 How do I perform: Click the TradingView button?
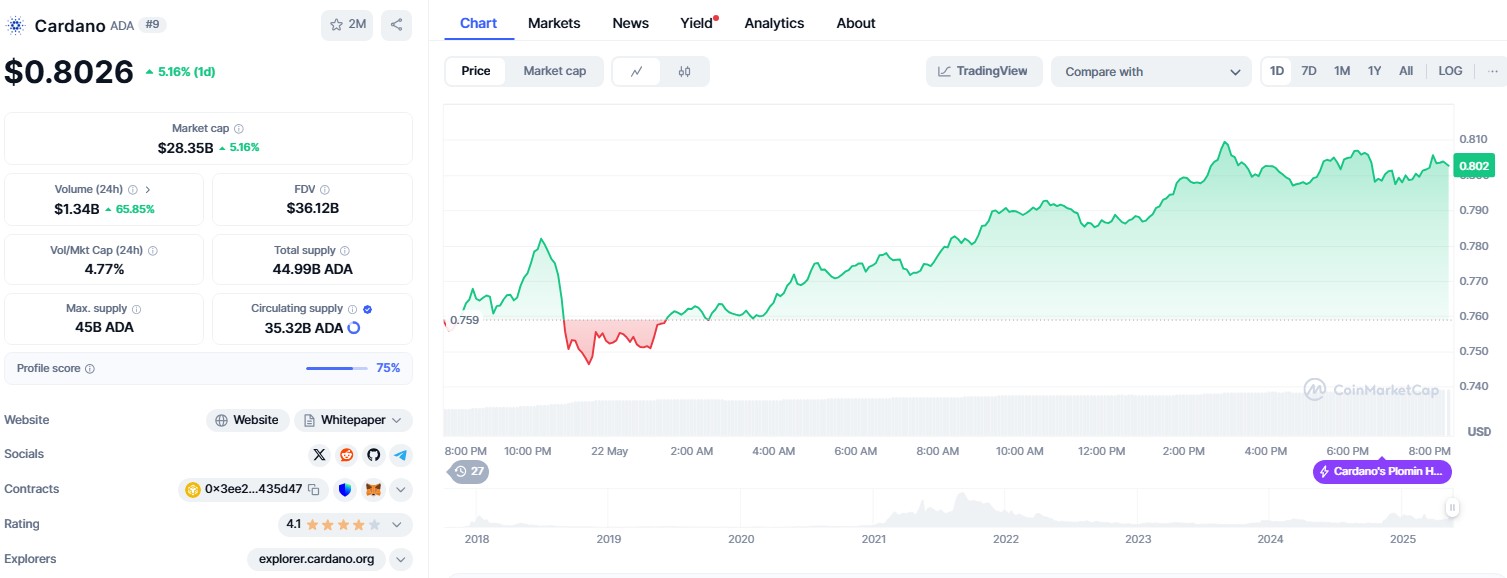(983, 71)
